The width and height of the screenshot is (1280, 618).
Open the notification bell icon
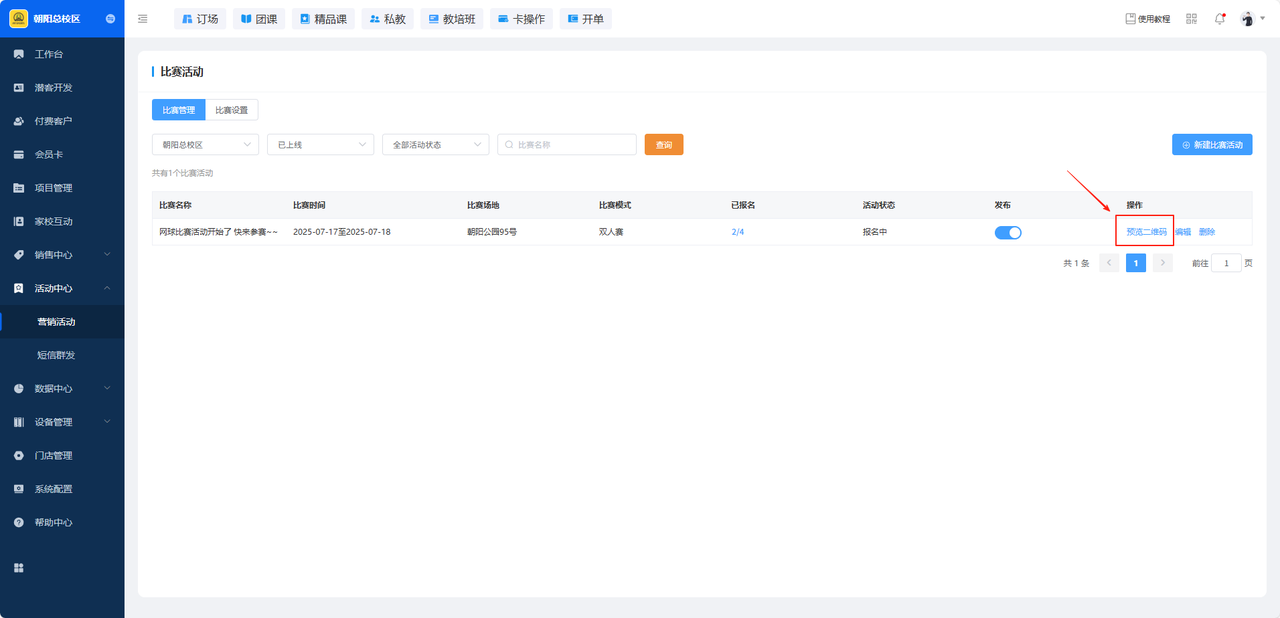point(1219,19)
